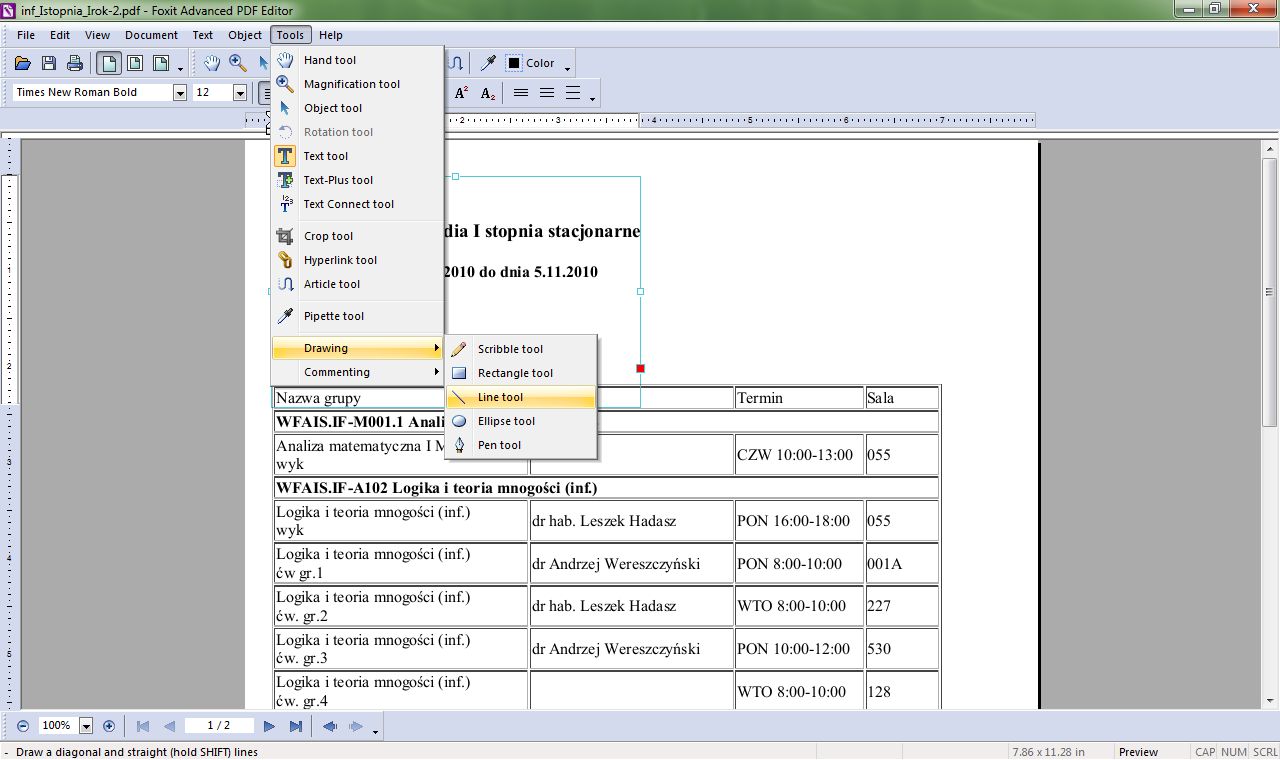This screenshot has height=760, width=1280.
Task: Click the Subscript A₂ icon
Action: 488,93
